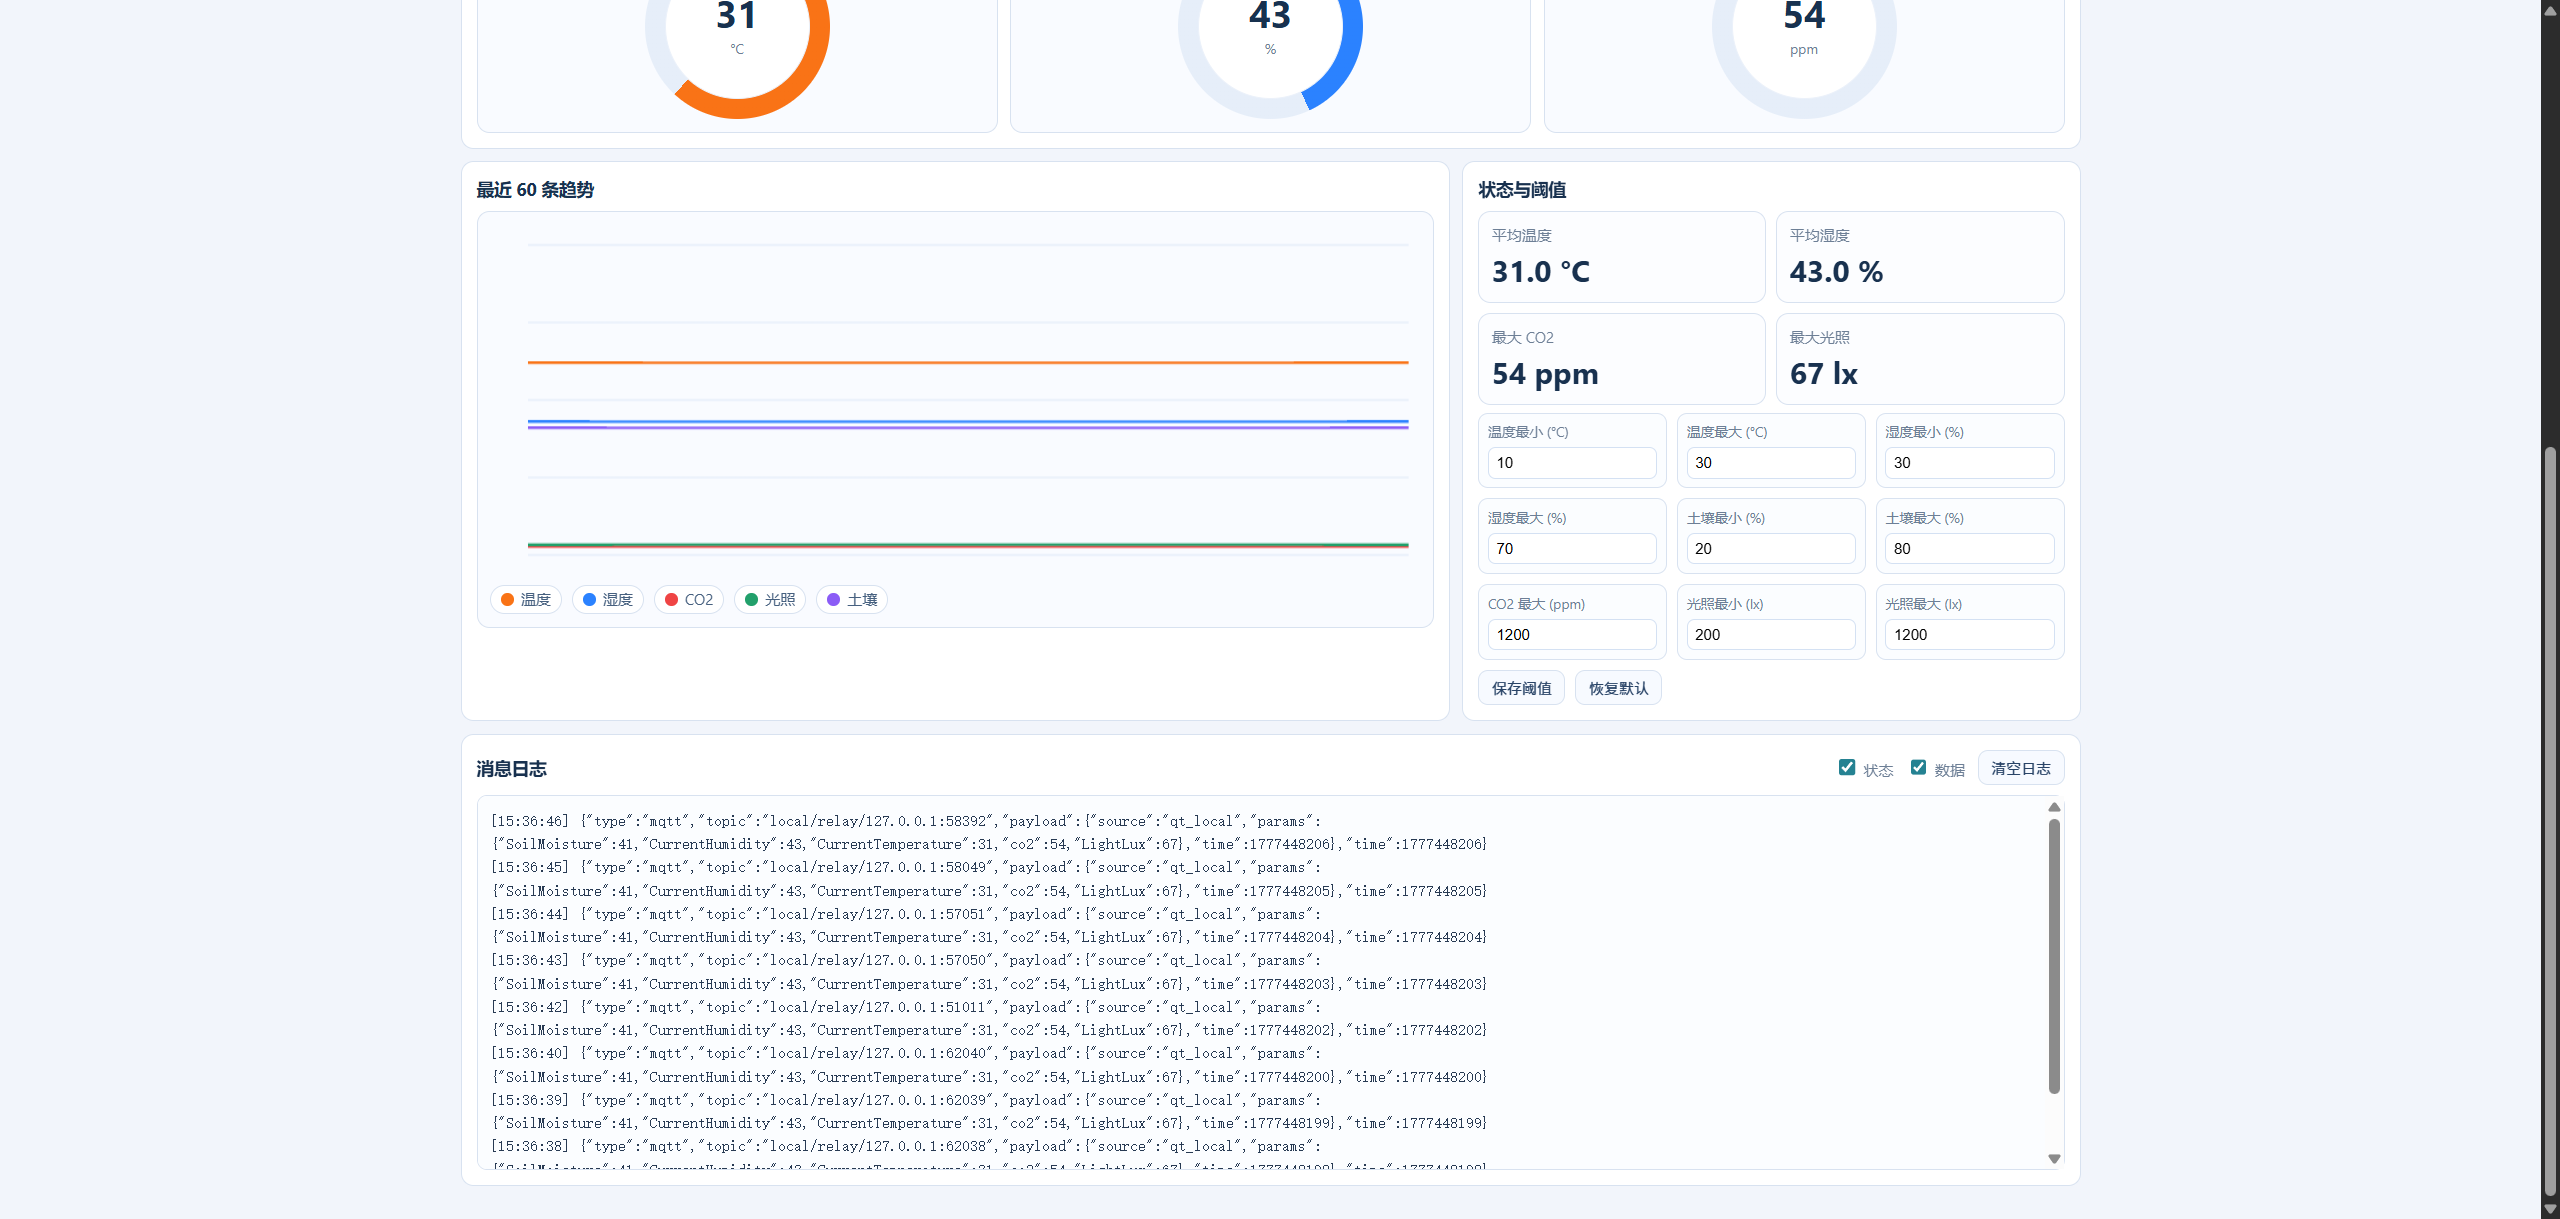Focus the CO2 最大 (ppm) input field
This screenshot has height=1219, width=2560.
point(1572,635)
